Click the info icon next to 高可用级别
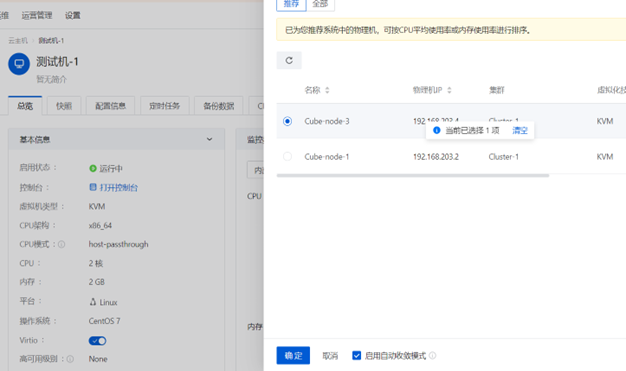The height and width of the screenshot is (371, 626). pyautogui.click(x=70, y=359)
